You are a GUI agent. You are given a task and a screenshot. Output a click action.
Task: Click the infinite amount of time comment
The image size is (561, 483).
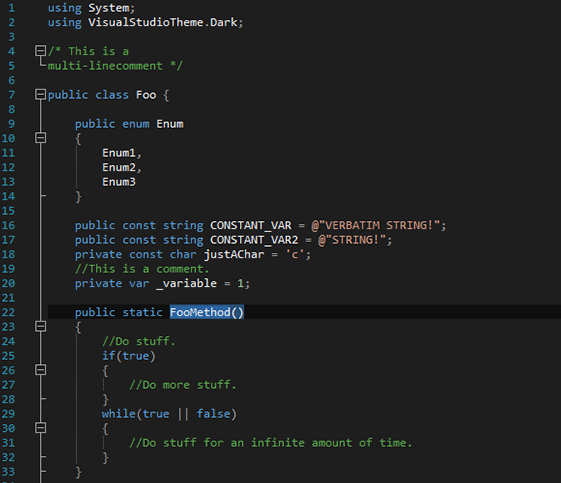tap(271, 443)
